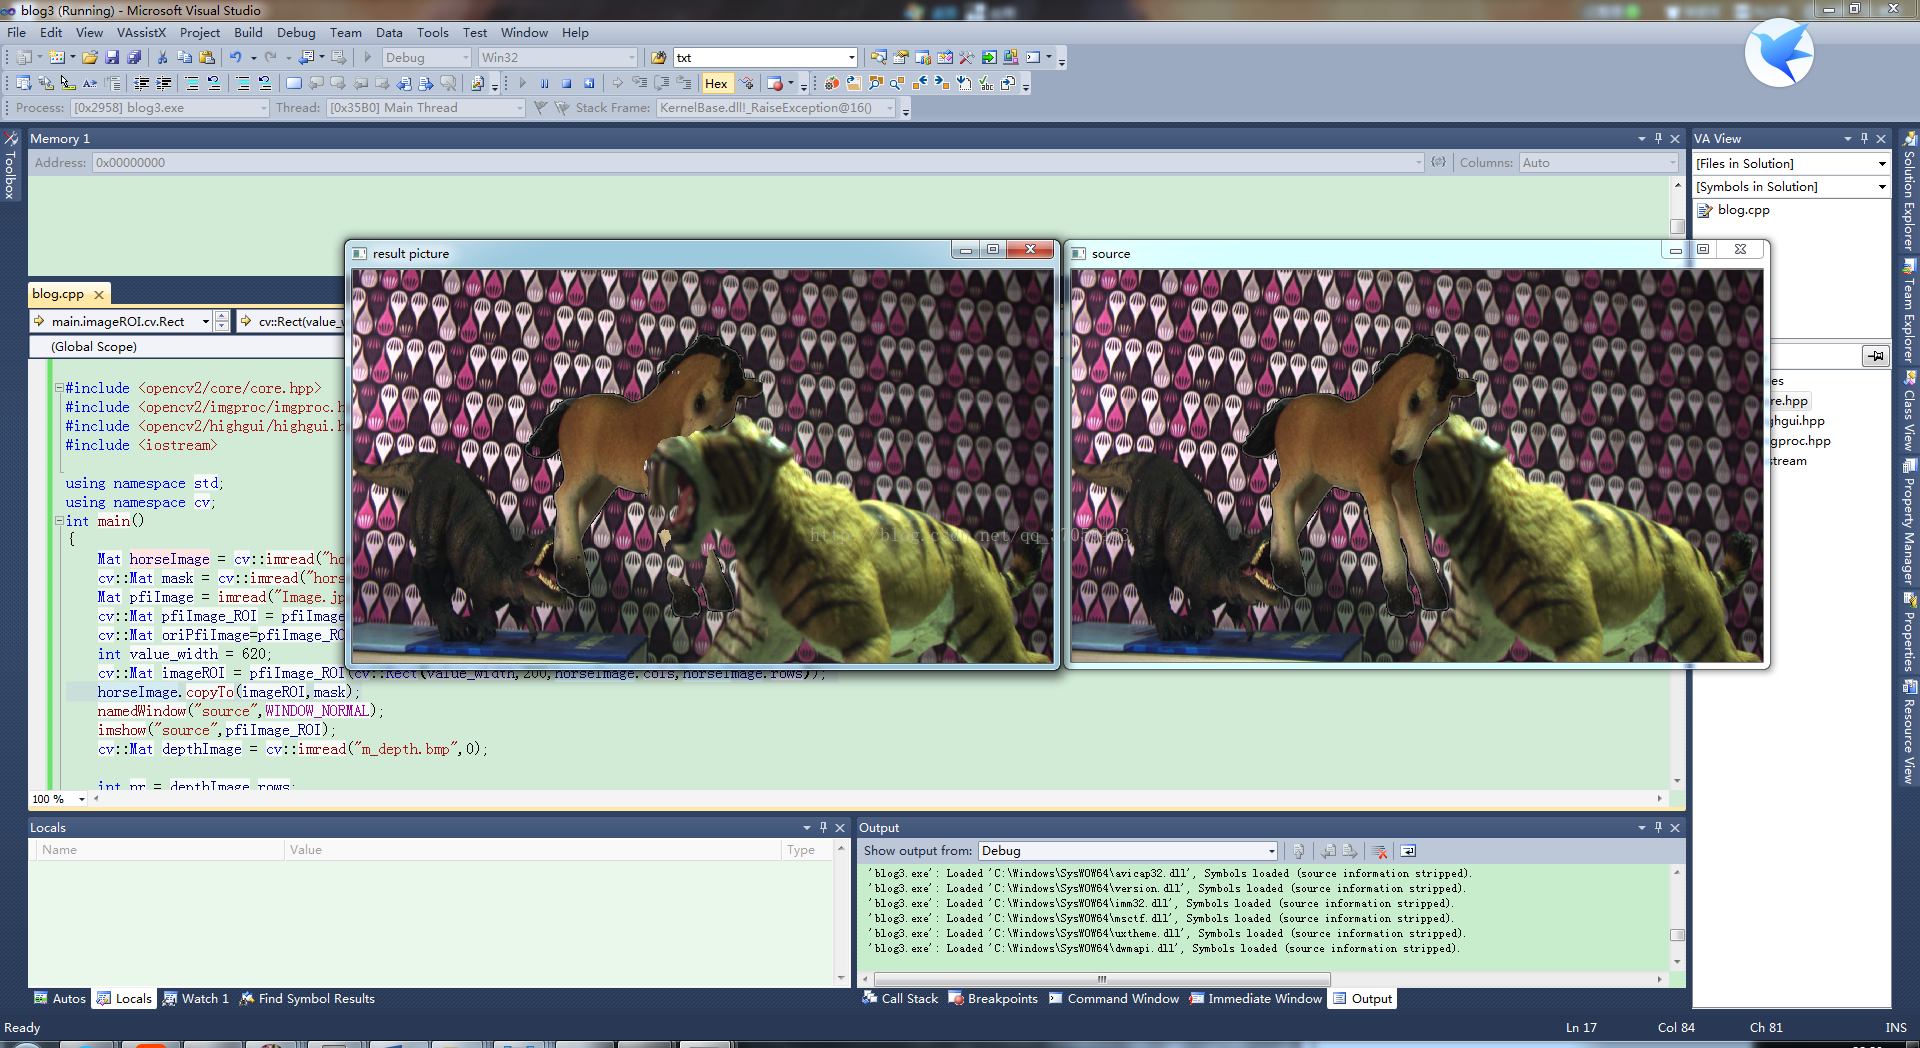Click the Clear All icon in Output panel

pos(1380,851)
